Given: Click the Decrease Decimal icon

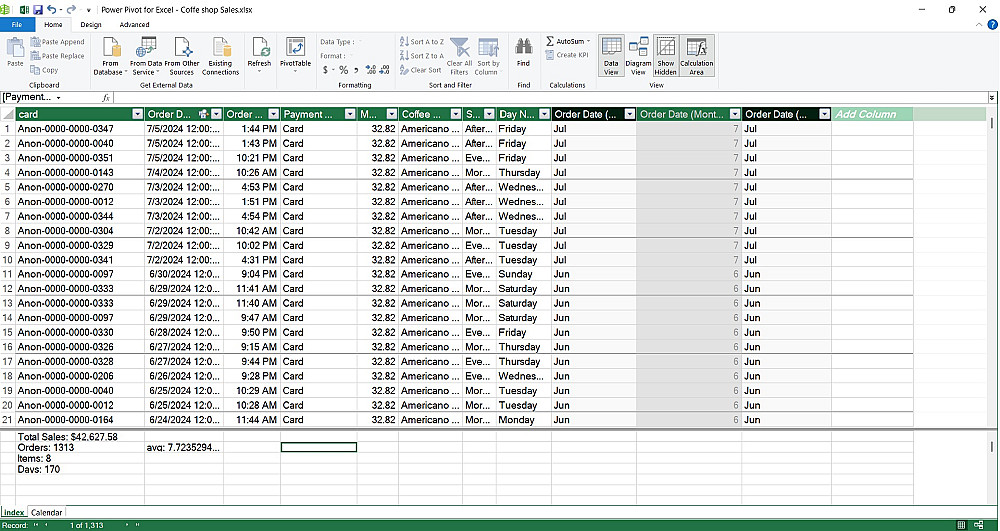Looking at the screenshot, I should click(386, 70).
